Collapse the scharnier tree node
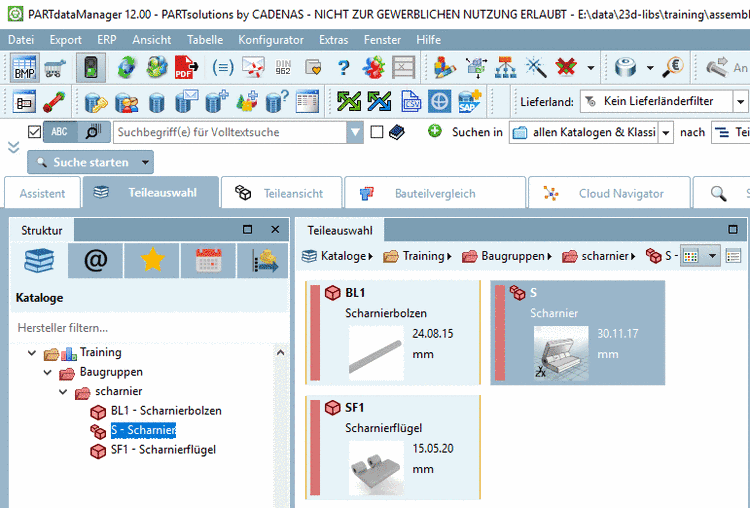Viewport: 750px width, 508px height. (x=63, y=391)
